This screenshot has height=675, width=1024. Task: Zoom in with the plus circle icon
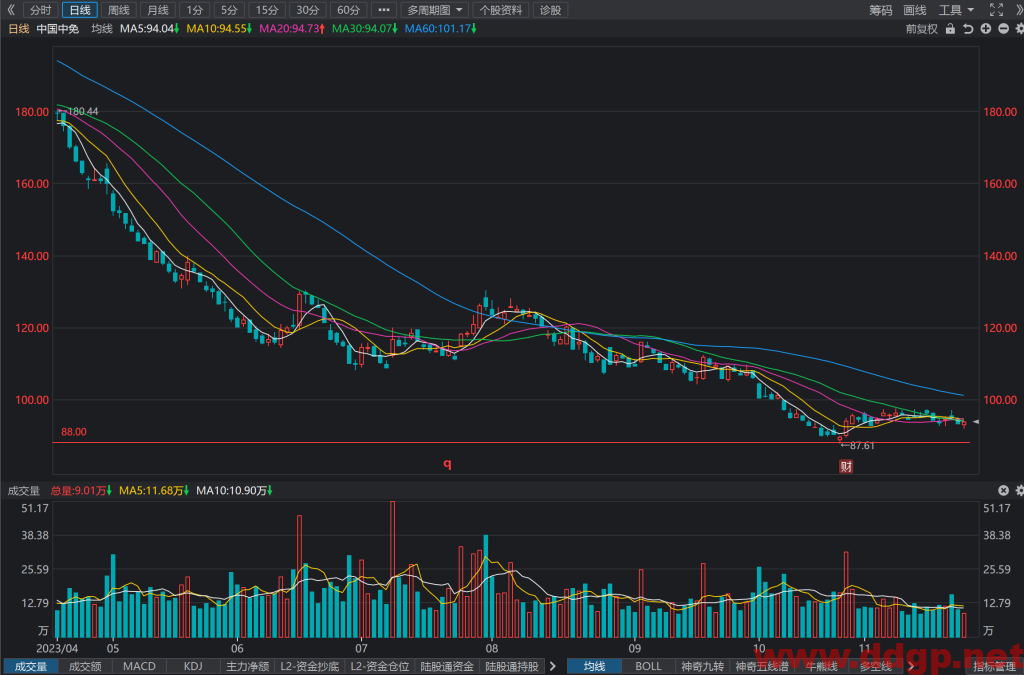pos(985,29)
